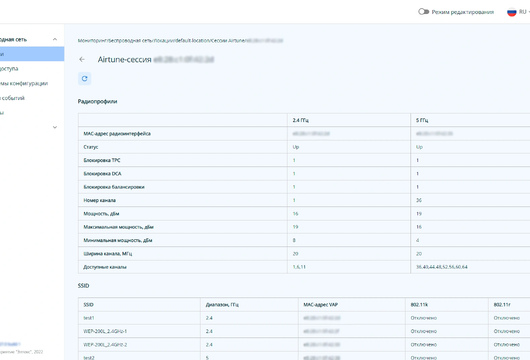Click the МАС-адрес VAP column header

coord(320,305)
